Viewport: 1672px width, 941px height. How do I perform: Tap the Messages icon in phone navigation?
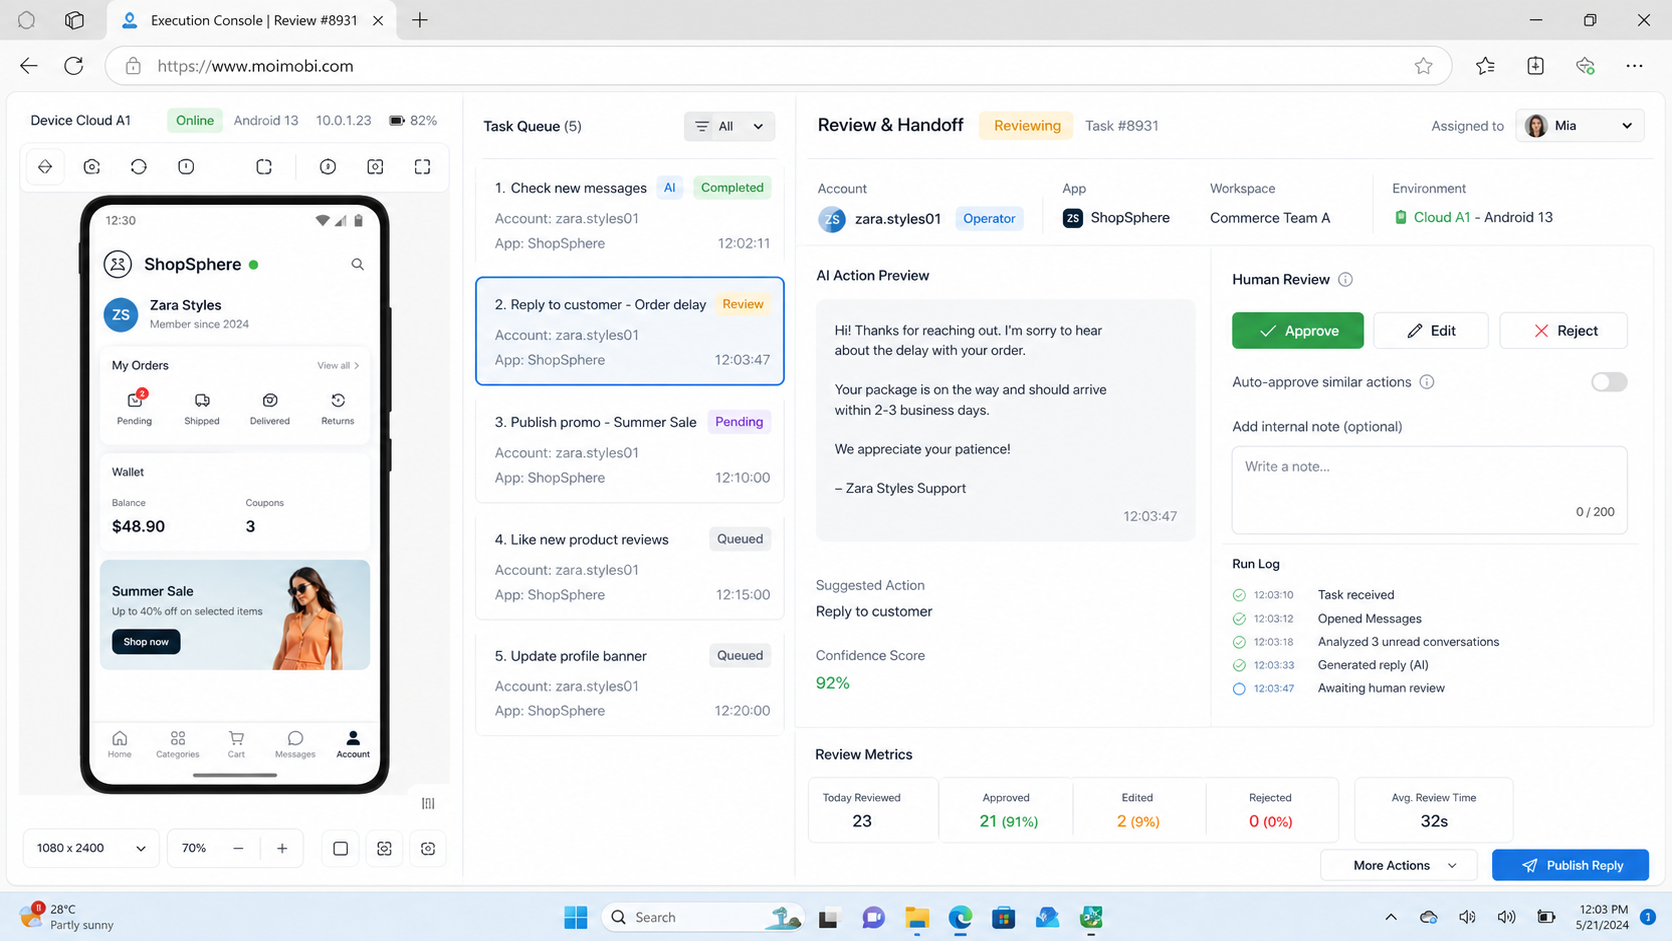[x=295, y=744]
